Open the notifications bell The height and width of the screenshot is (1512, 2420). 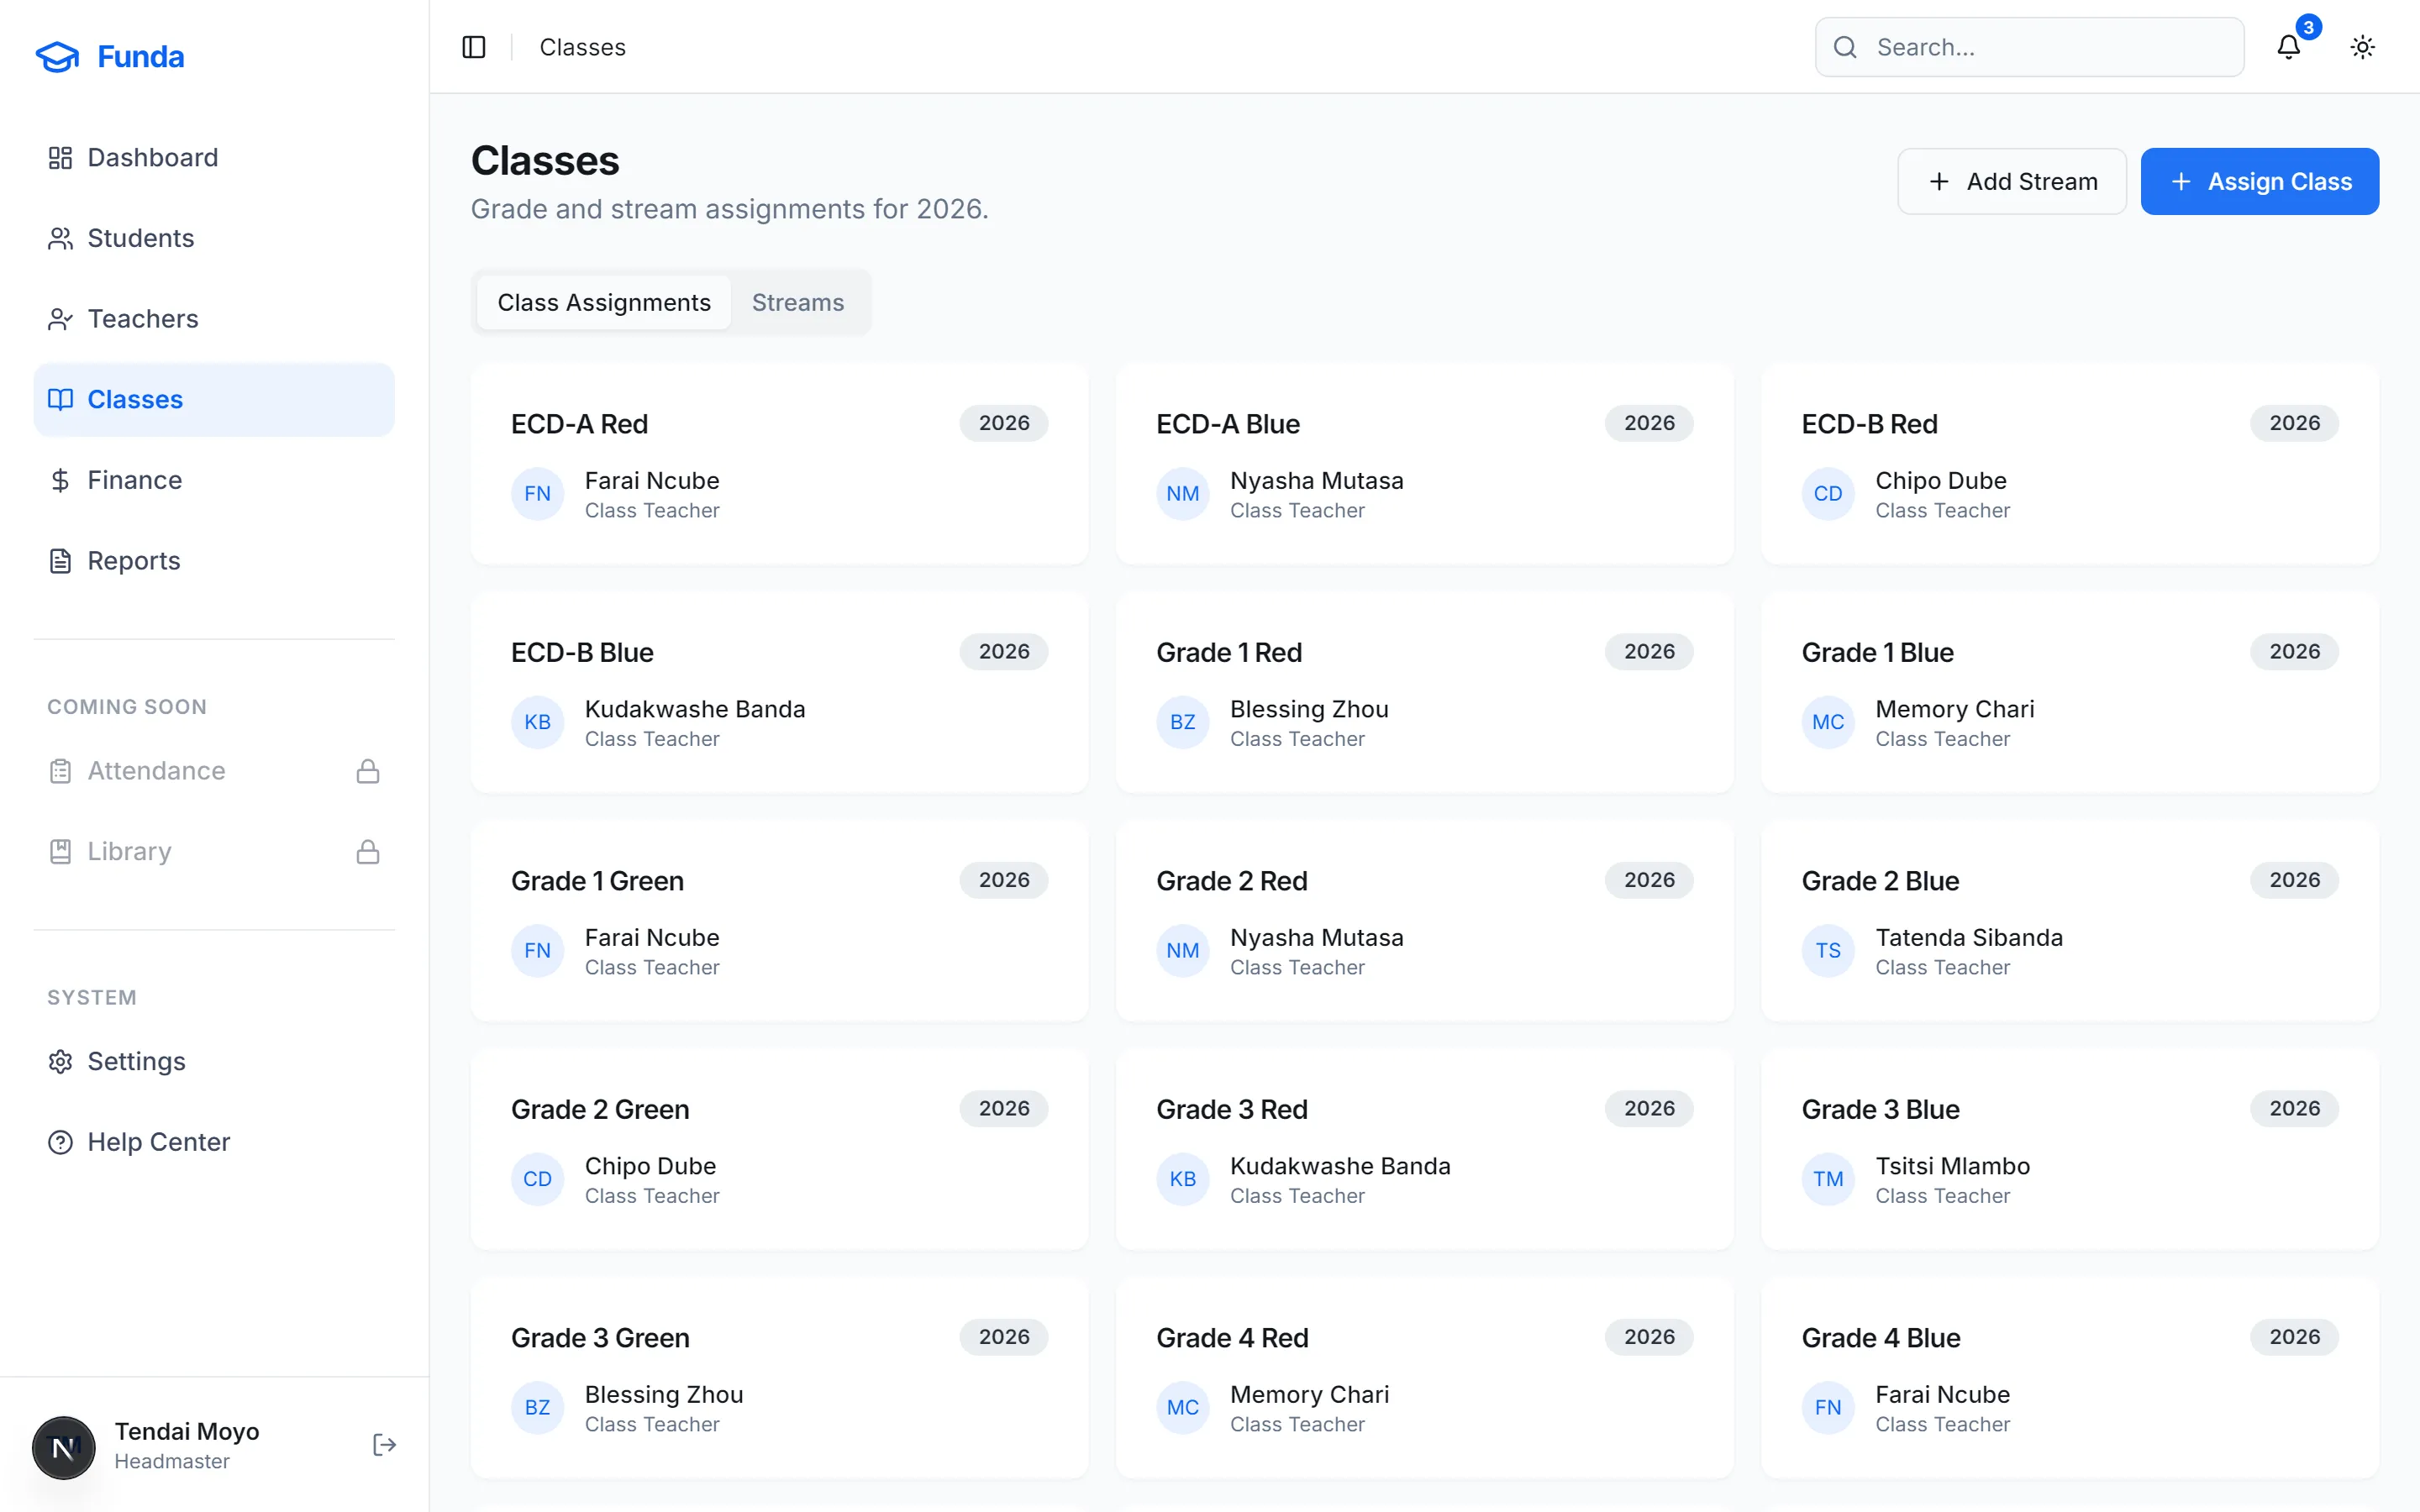[2288, 47]
